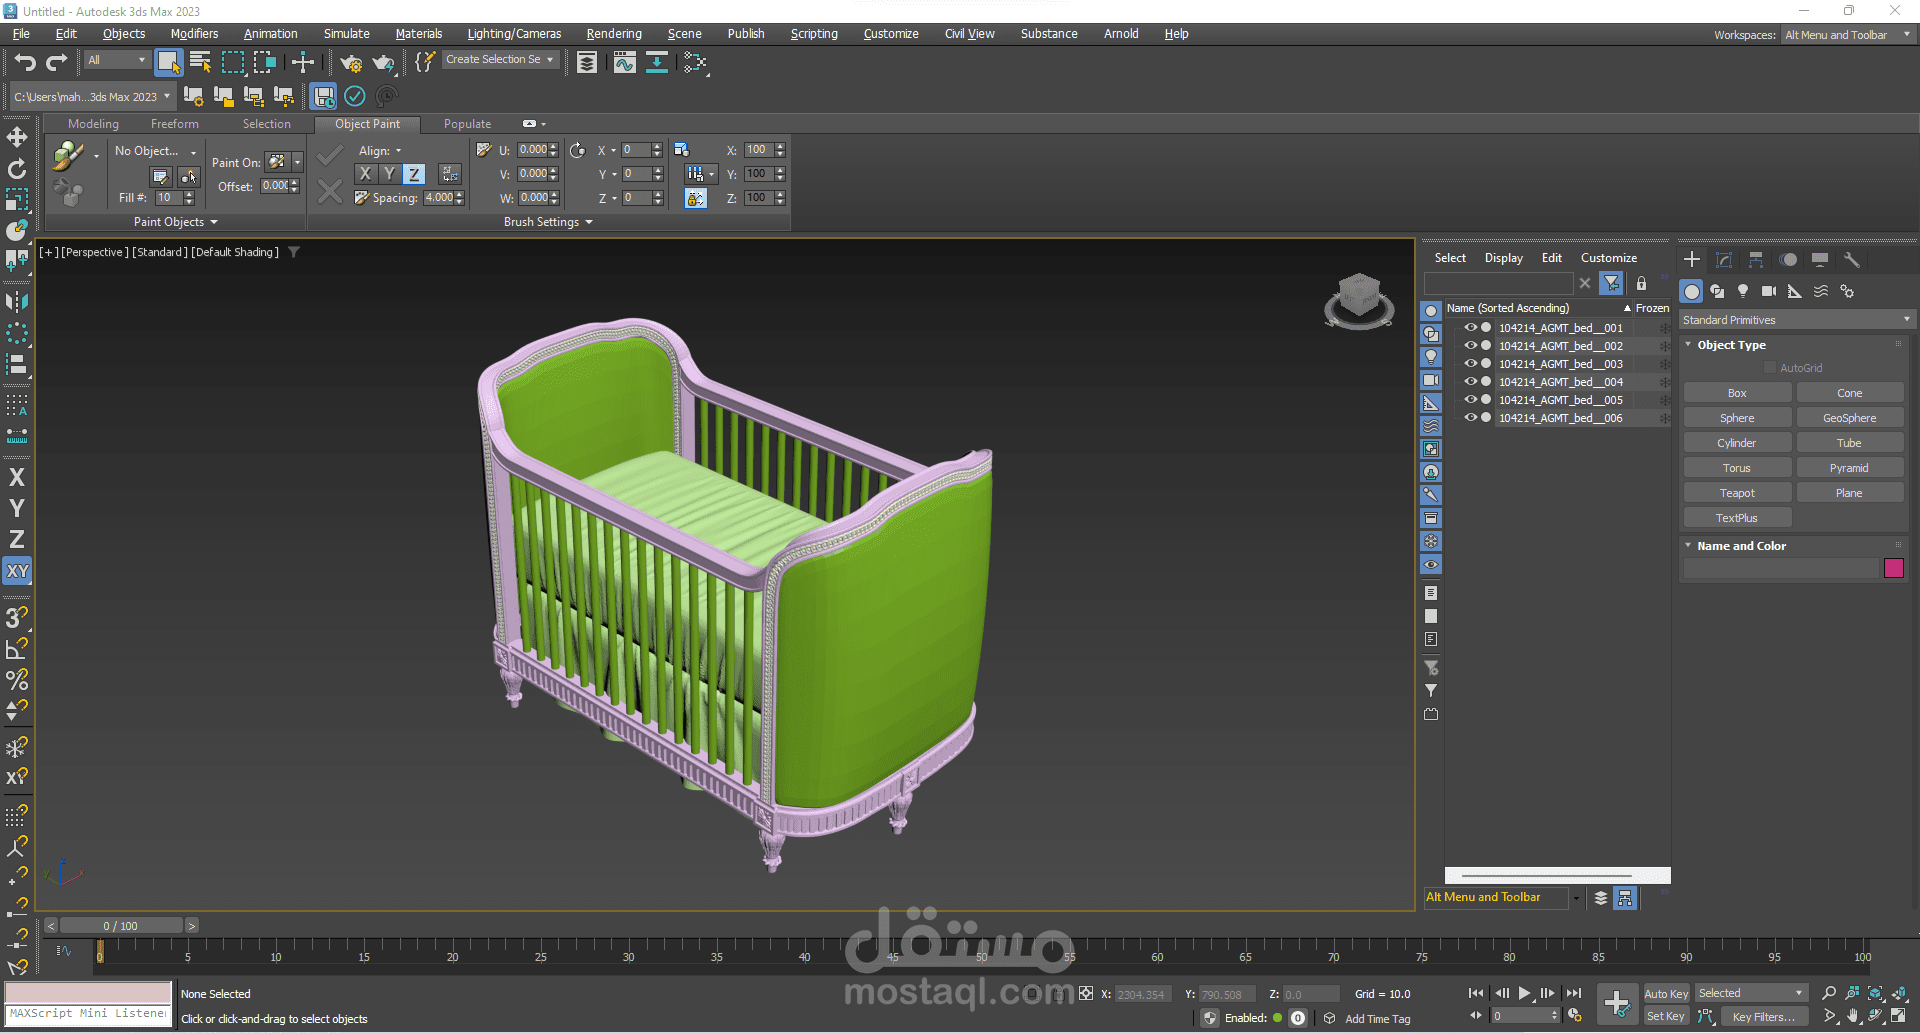Select the Rotate tool in left toolbar

[17, 168]
